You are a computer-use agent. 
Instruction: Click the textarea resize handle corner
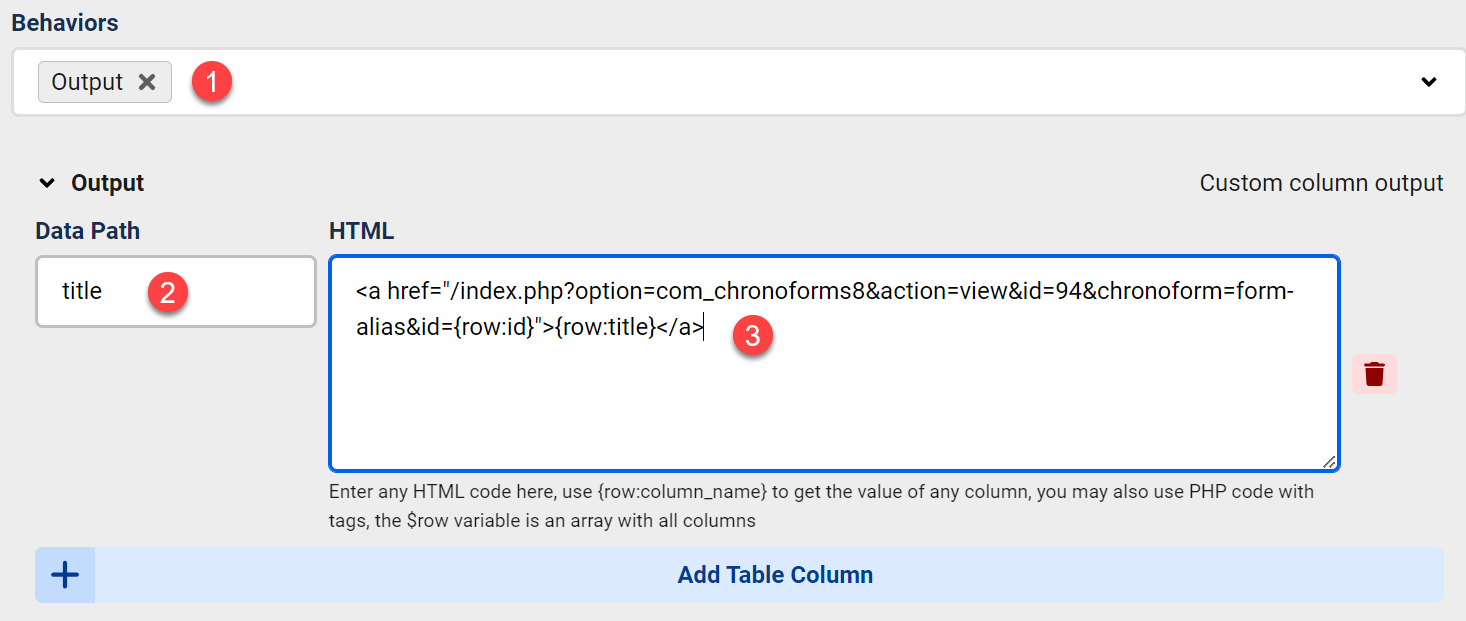(x=1329, y=461)
